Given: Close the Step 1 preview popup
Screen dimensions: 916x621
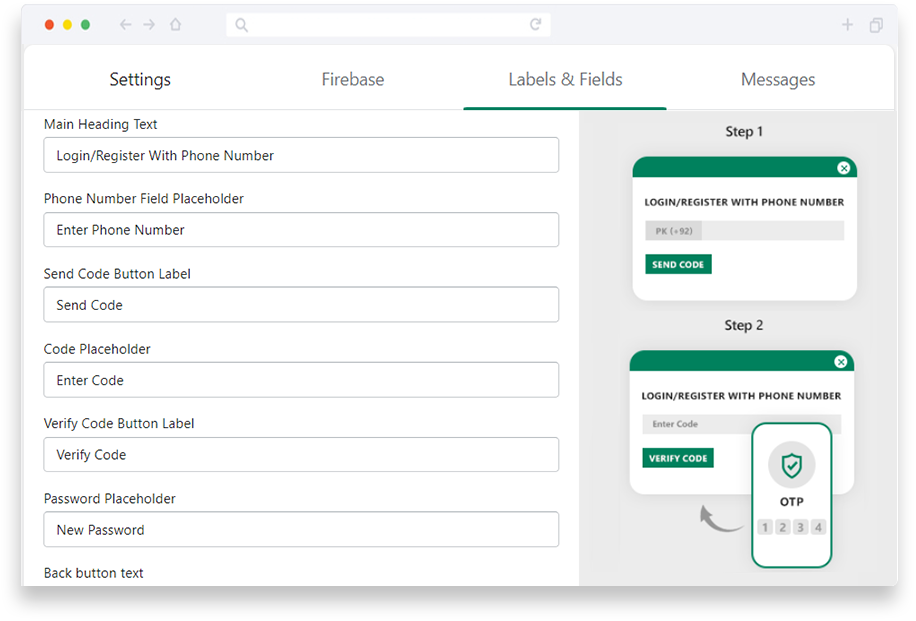Looking at the screenshot, I should (x=843, y=168).
